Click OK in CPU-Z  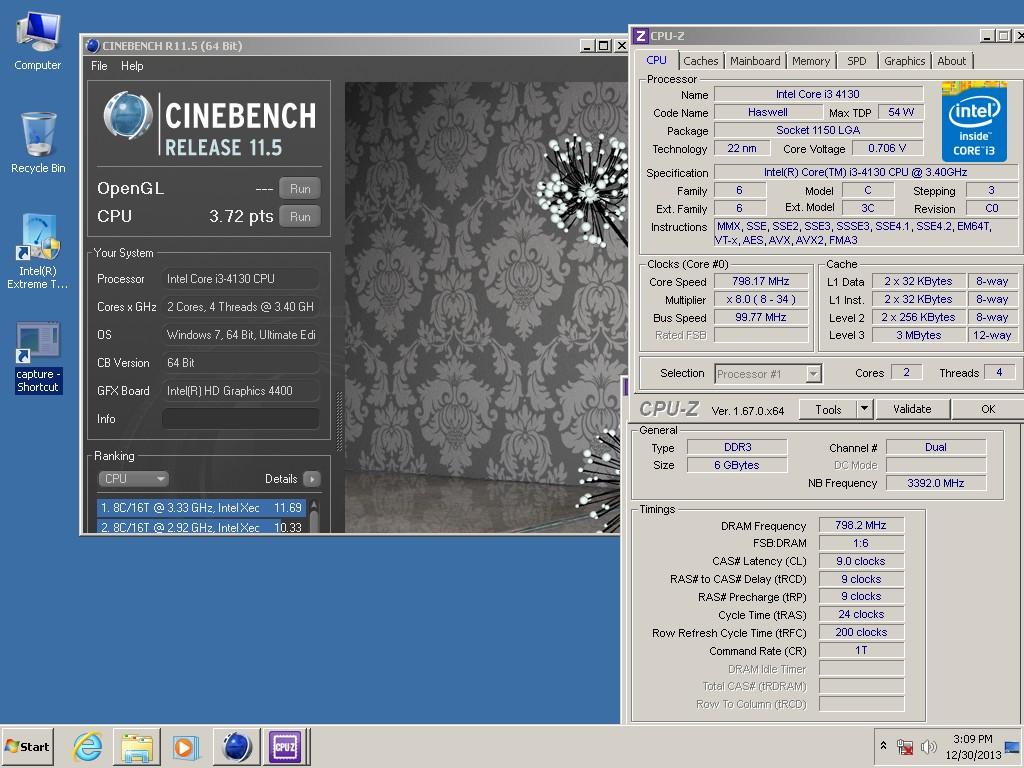987,409
